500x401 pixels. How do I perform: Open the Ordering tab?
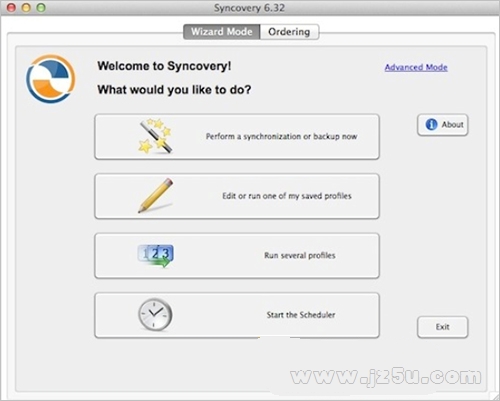pyautogui.click(x=289, y=32)
